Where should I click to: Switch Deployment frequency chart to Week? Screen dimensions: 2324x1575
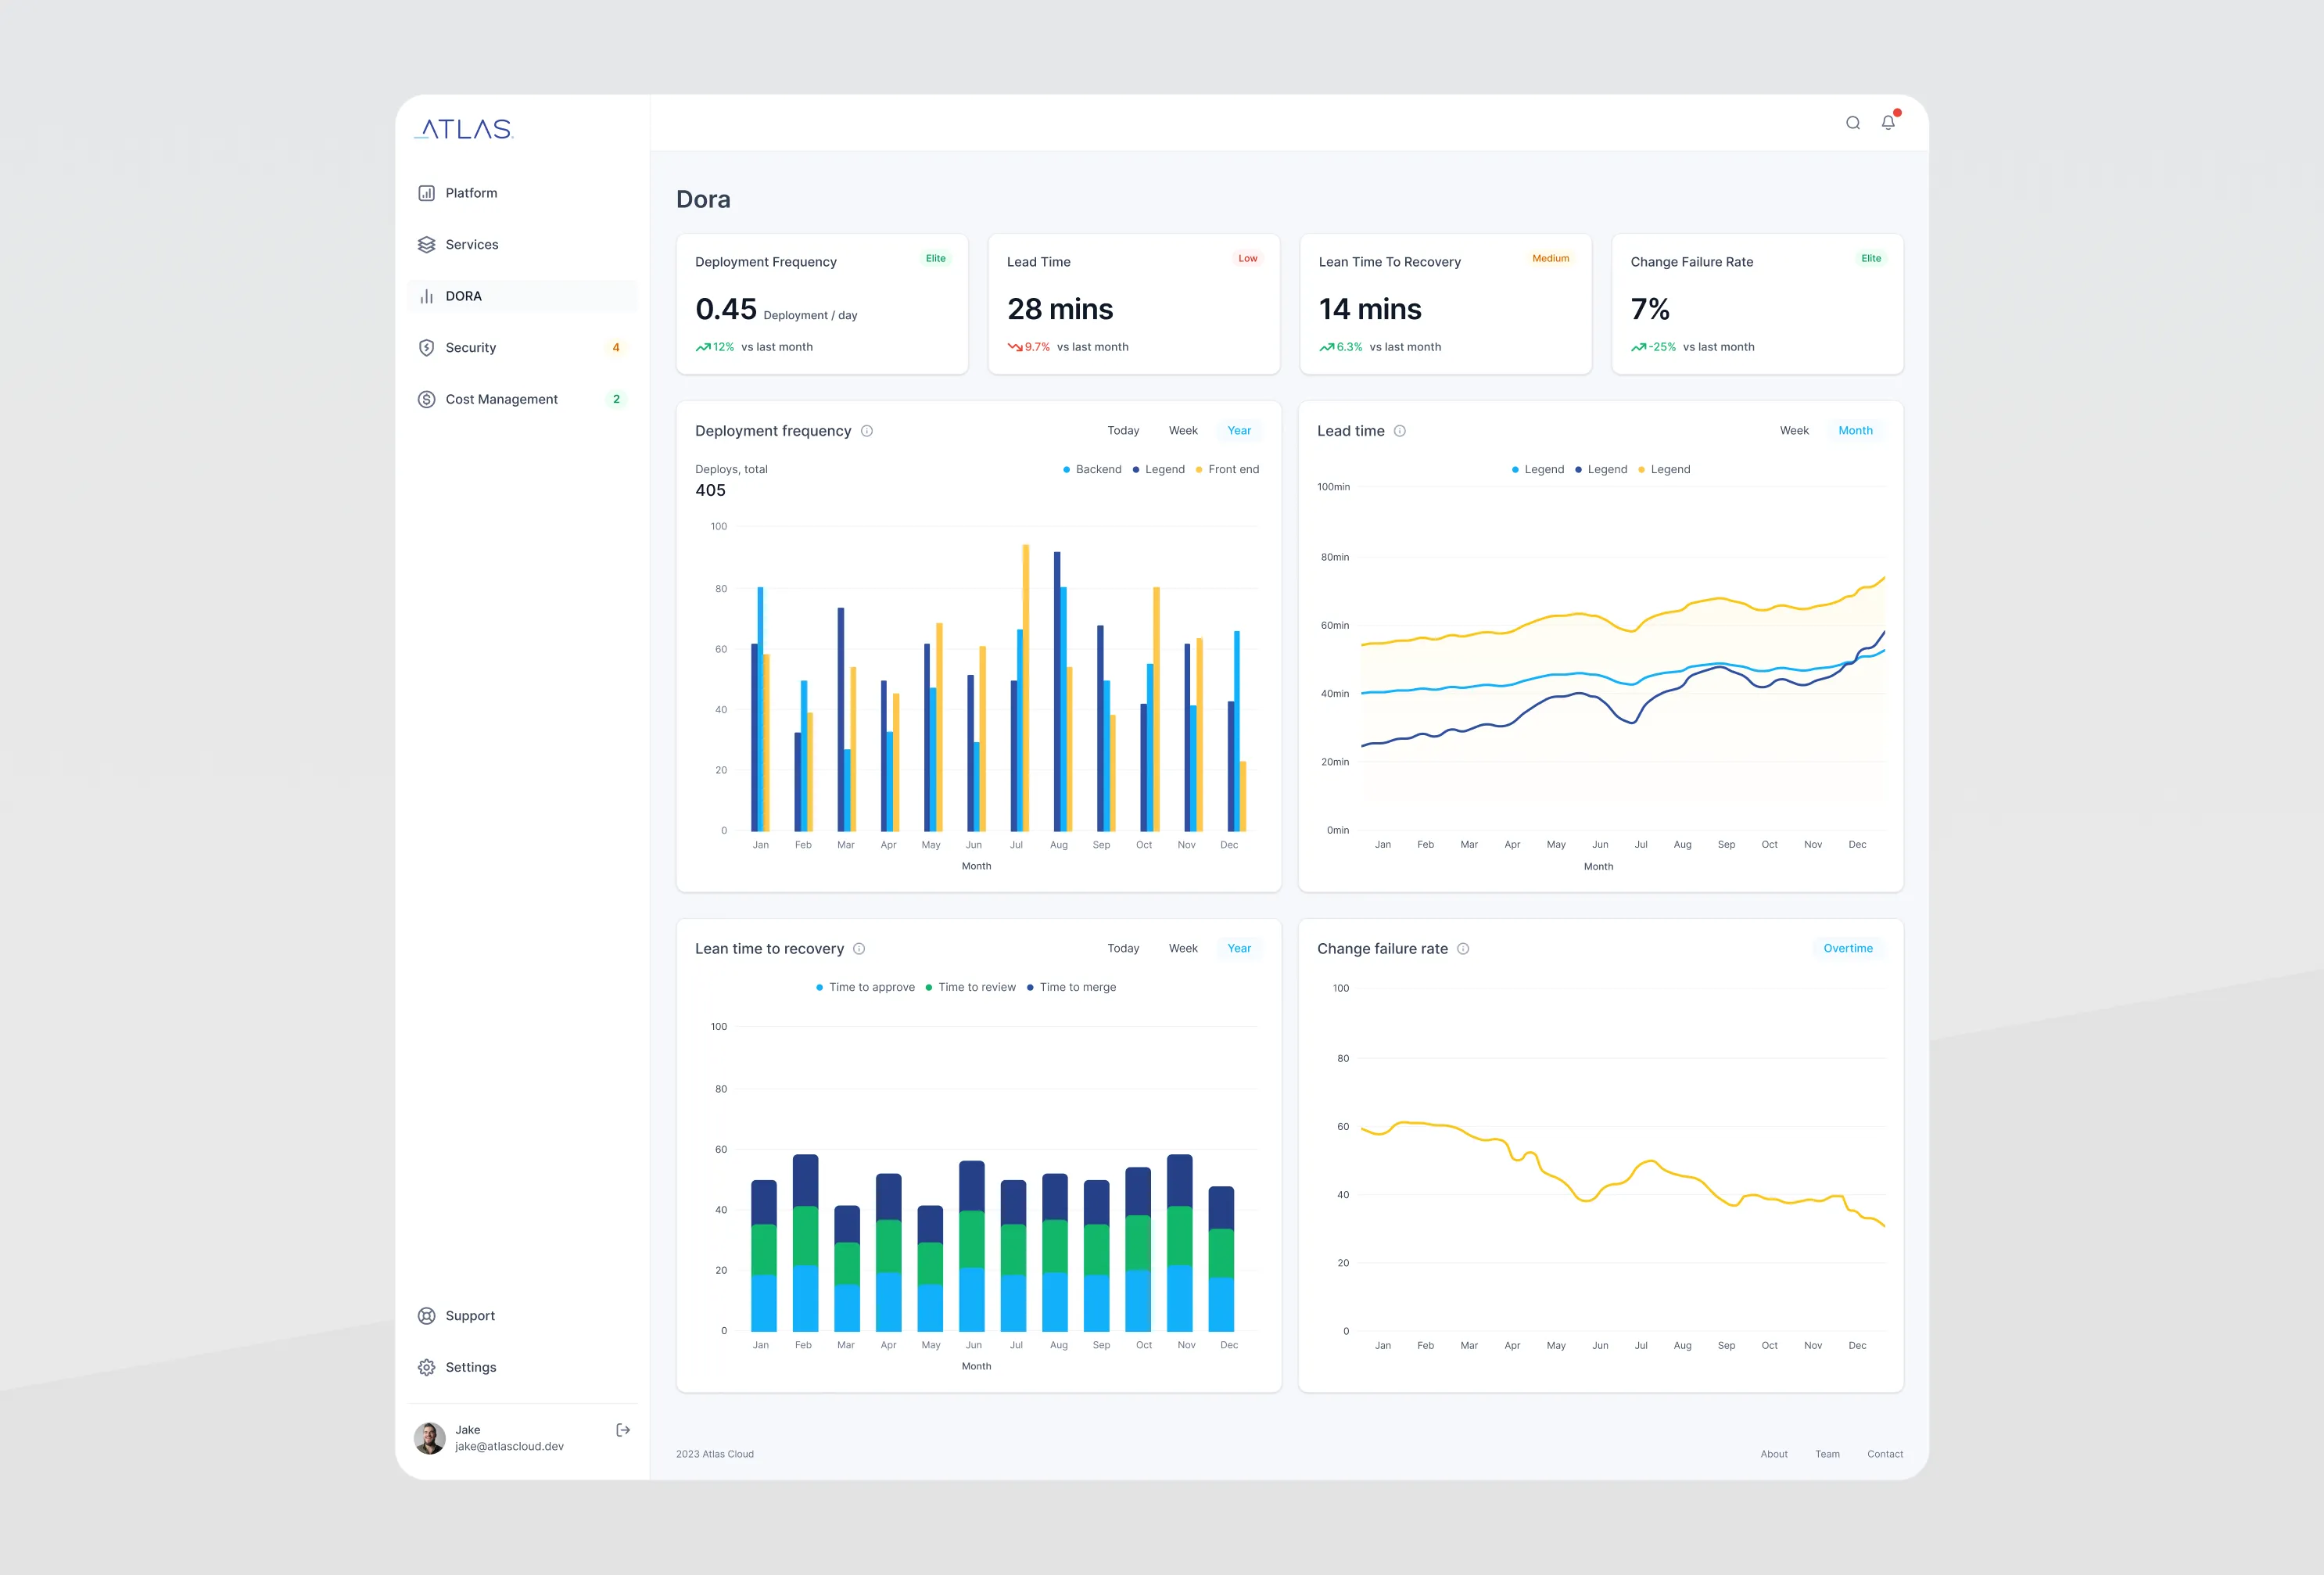[x=1183, y=431]
